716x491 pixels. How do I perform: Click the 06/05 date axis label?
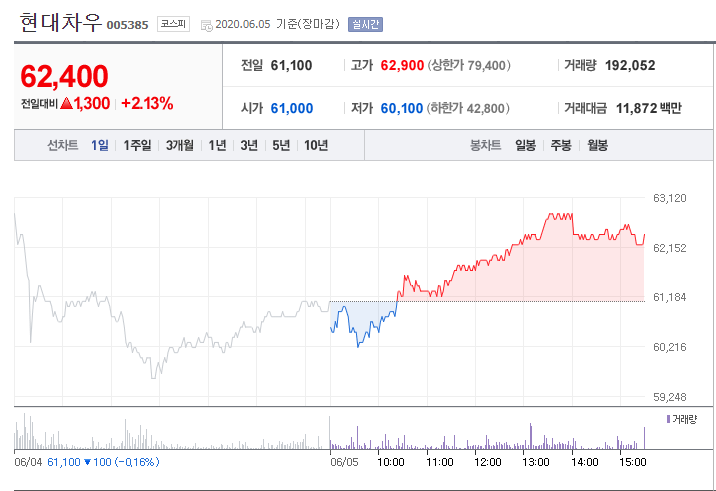[x=344, y=462]
